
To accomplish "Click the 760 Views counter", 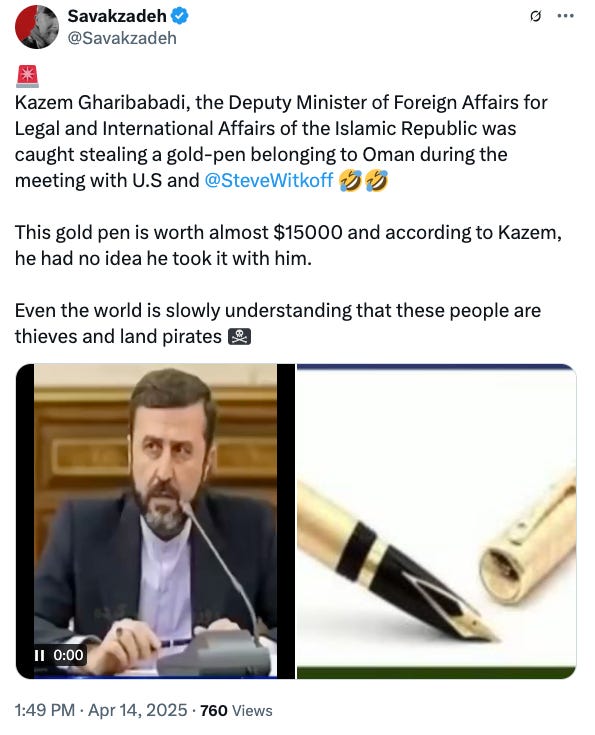I will pos(236,711).
